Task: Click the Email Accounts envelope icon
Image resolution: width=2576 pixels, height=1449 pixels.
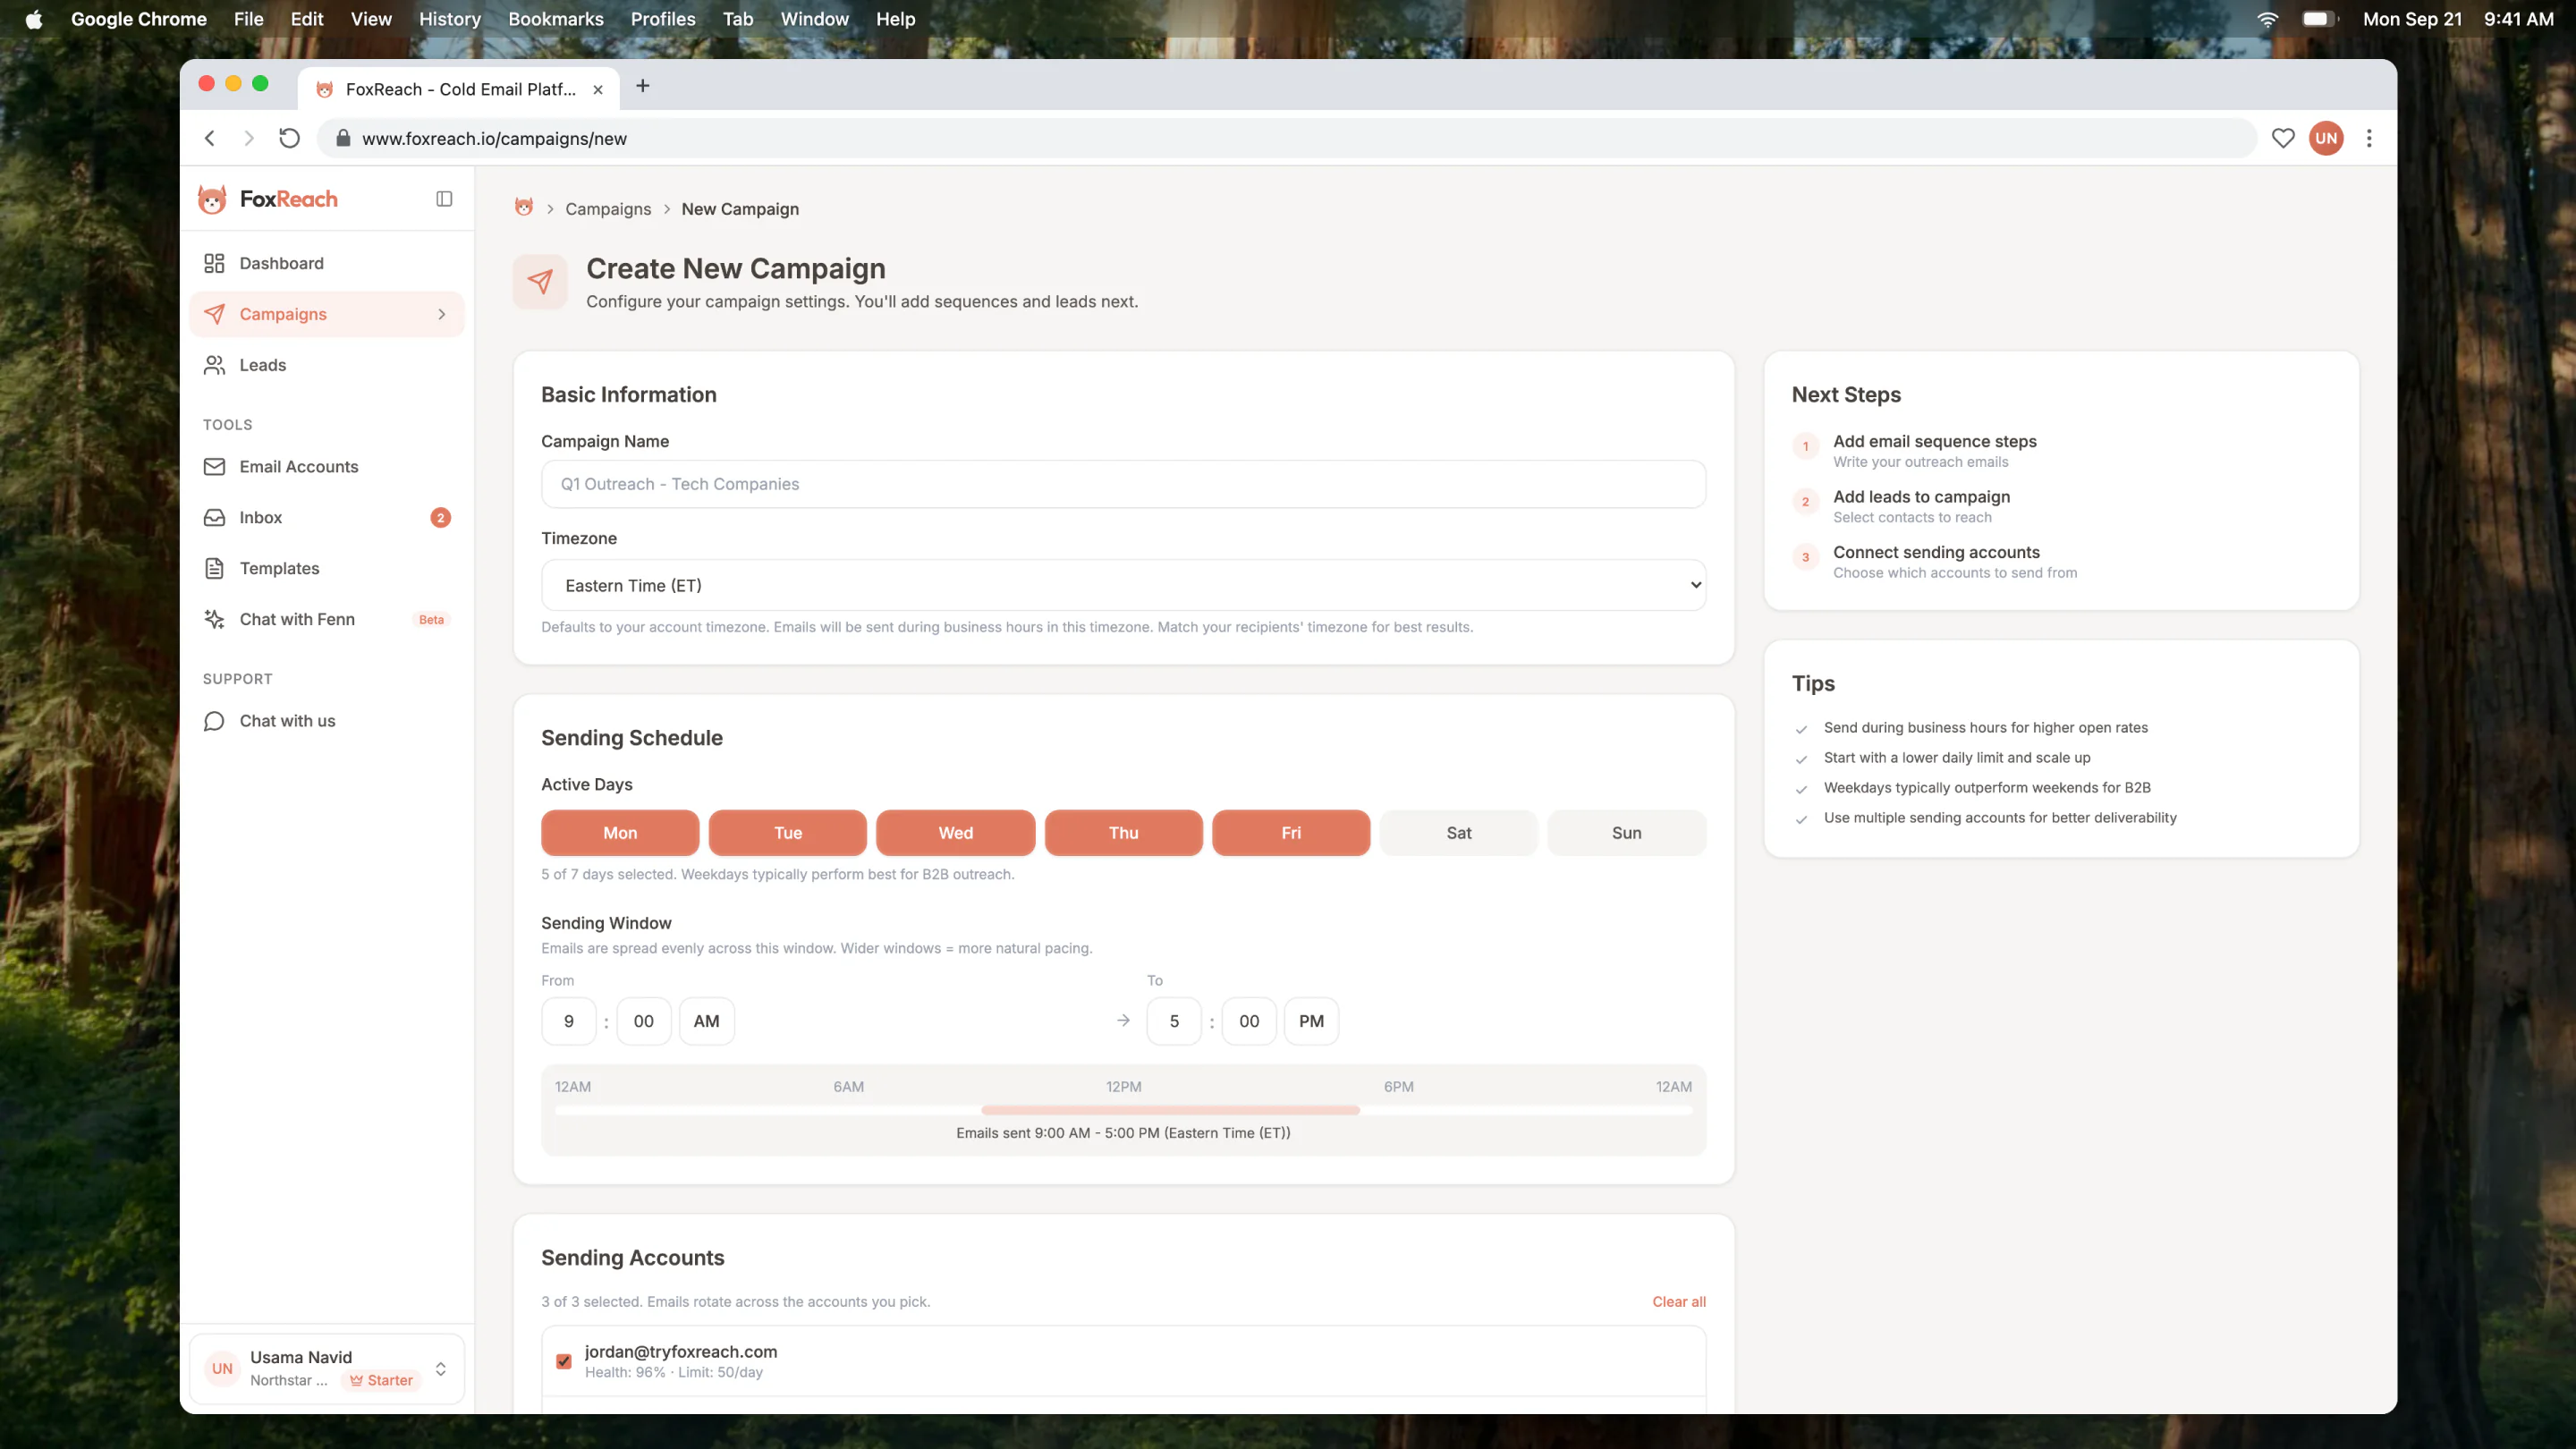Action: click(214, 467)
